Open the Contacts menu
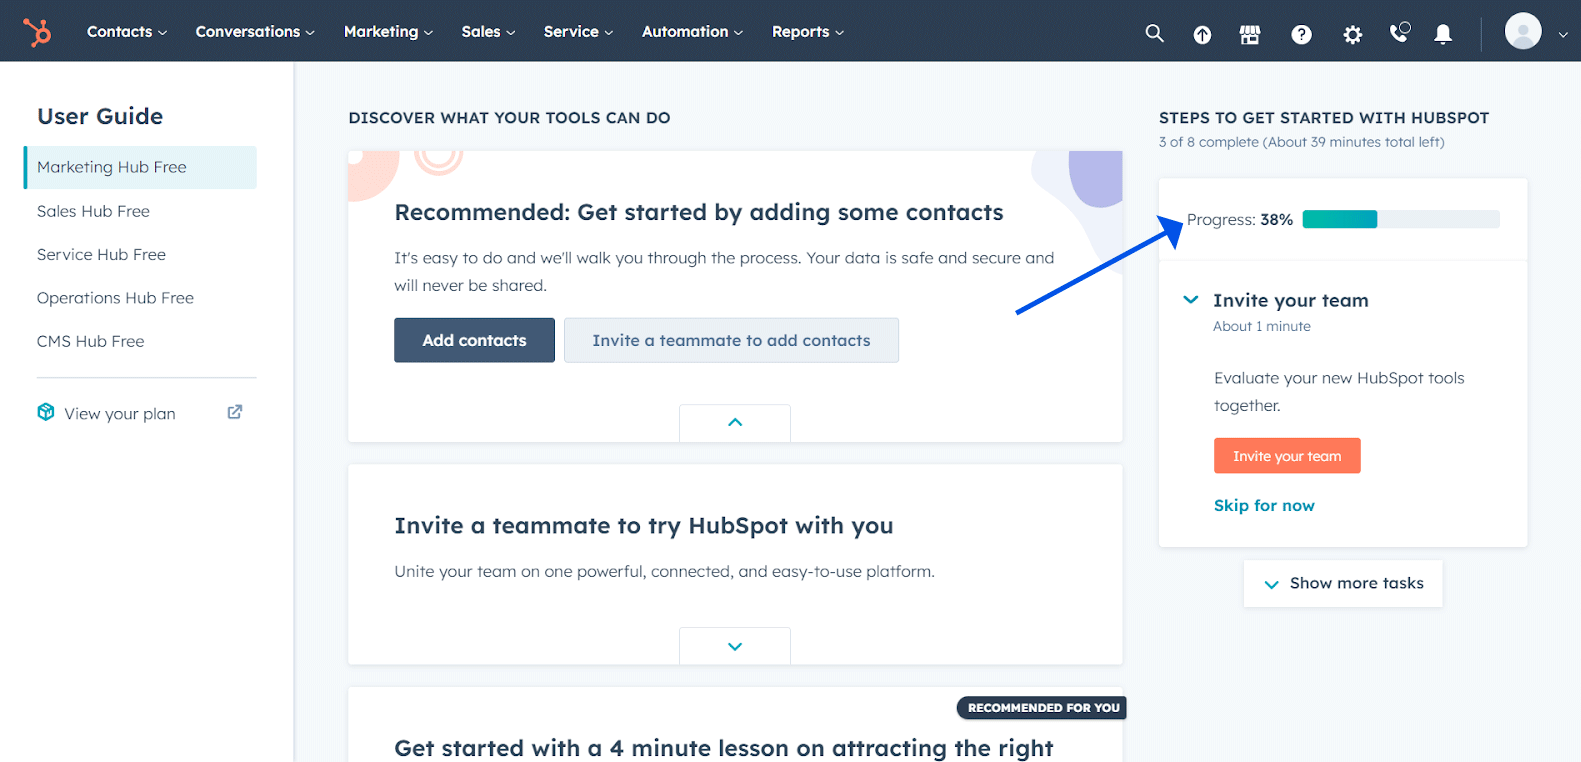Screen dimensions: 1581x762 (126, 32)
